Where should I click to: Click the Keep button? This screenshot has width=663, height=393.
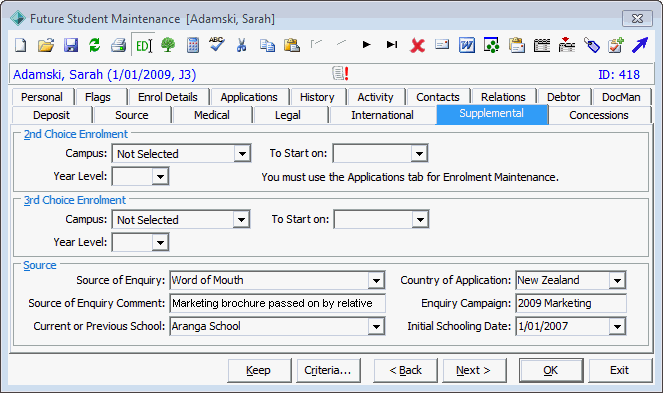pos(259,370)
